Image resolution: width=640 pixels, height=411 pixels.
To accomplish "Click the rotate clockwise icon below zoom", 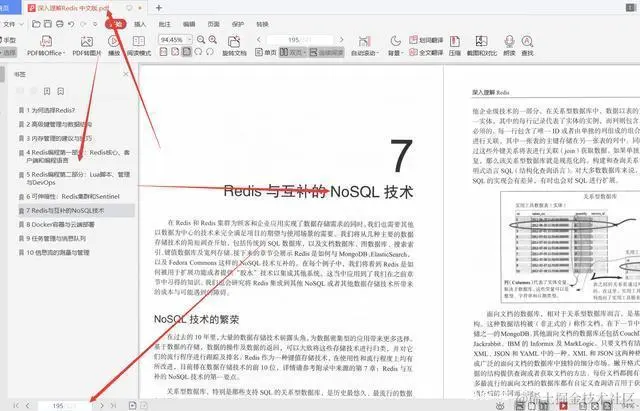I will point(210,52).
